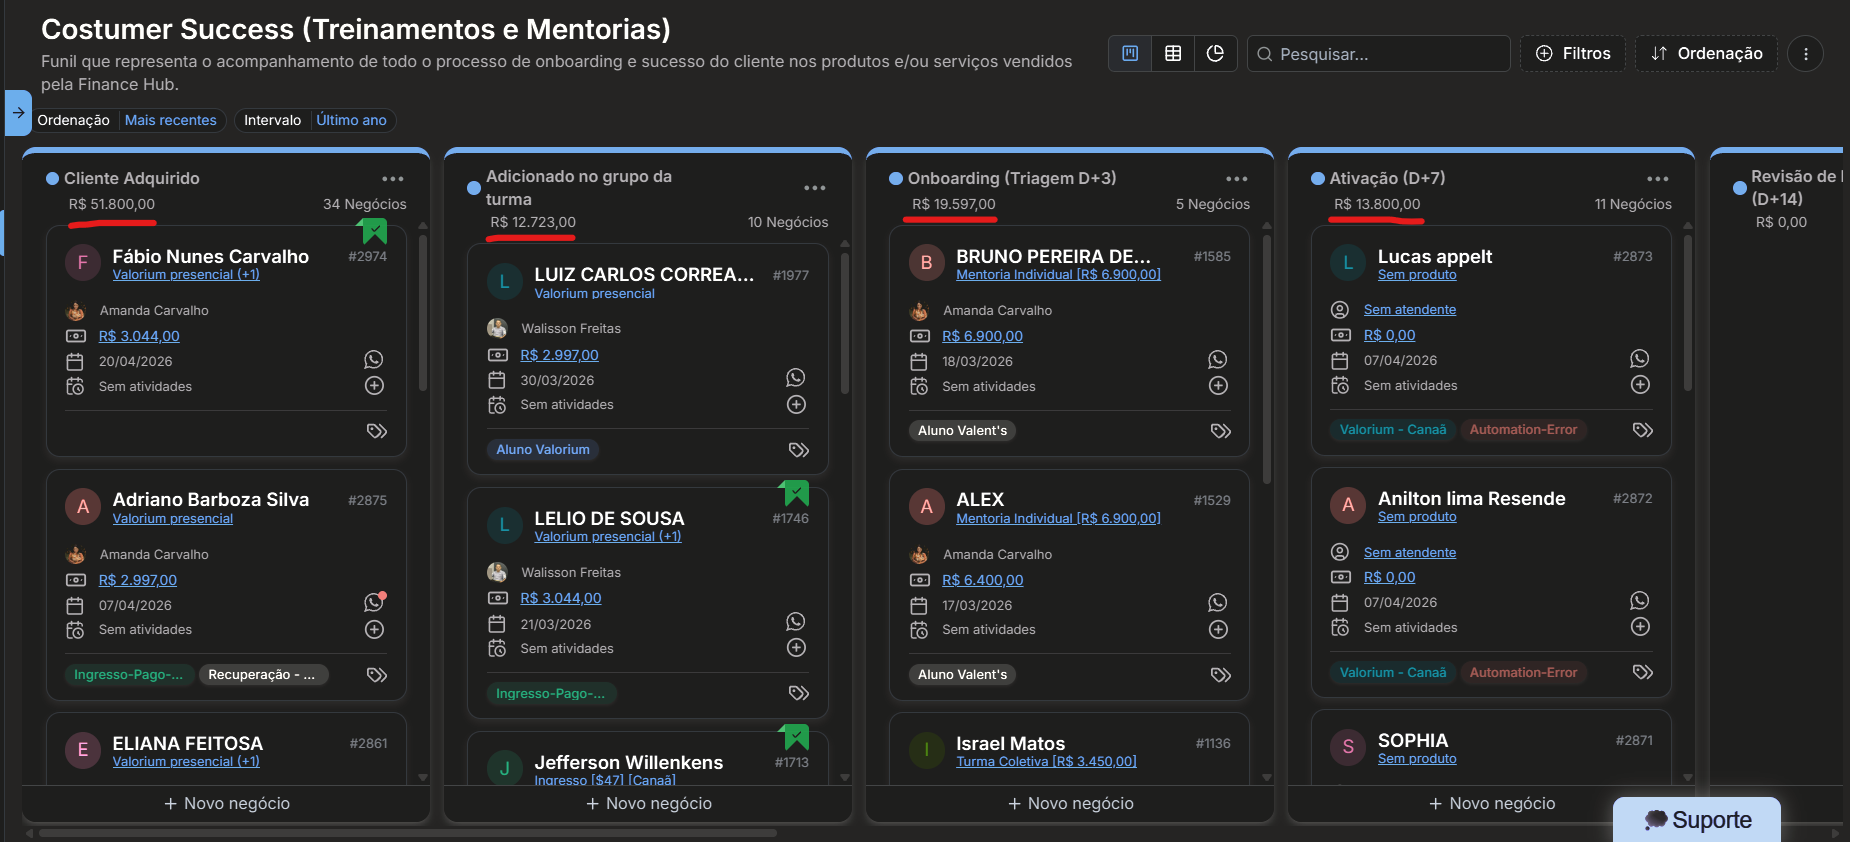The height and width of the screenshot is (842, 1850).
Task: Open the Ordenação sort button
Action: (1706, 53)
